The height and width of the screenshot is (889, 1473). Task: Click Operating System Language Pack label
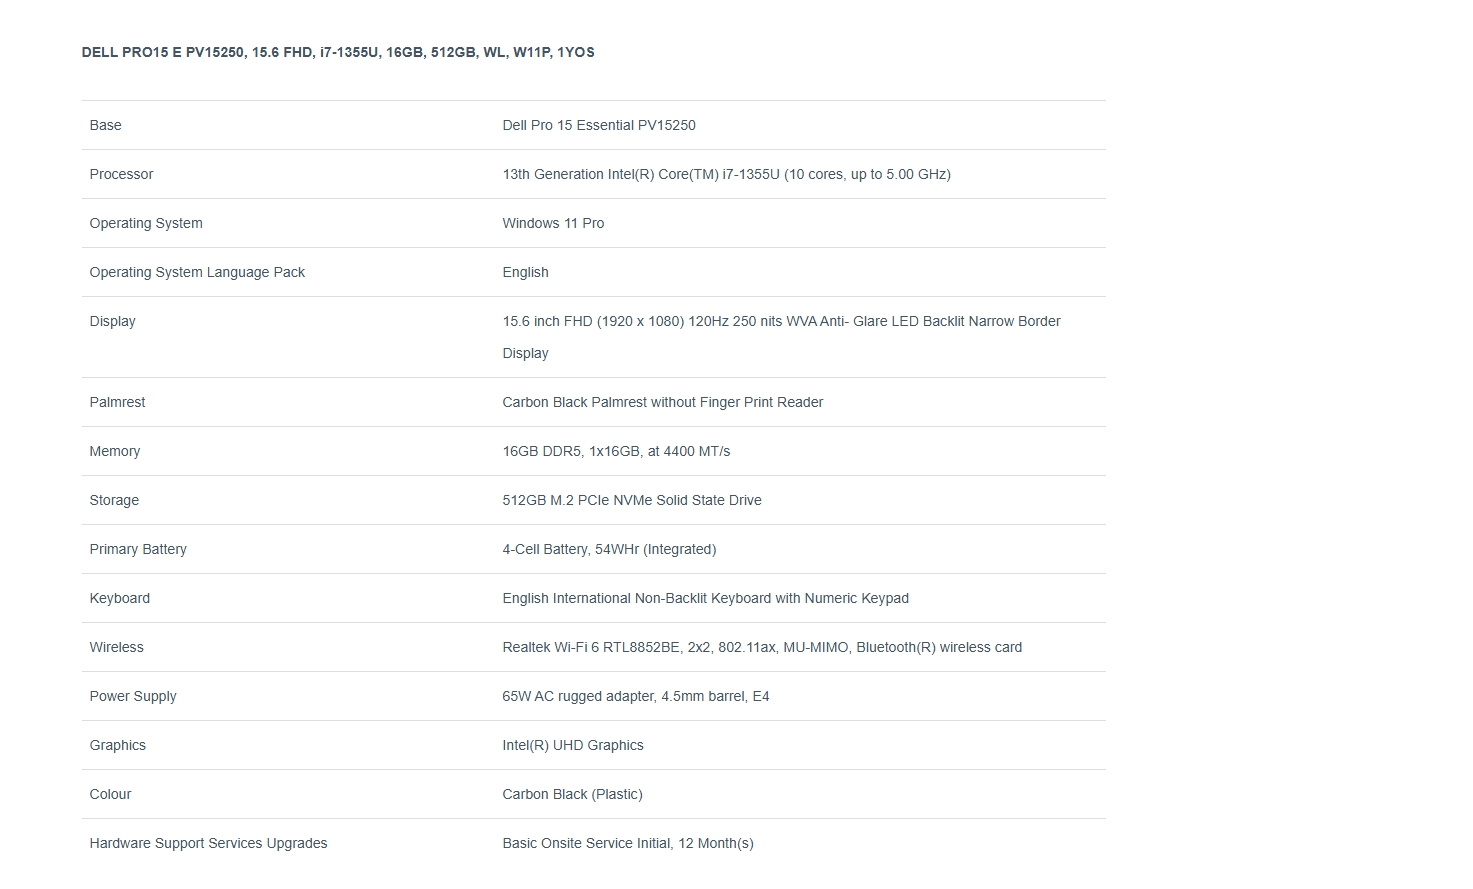pos(197,272)
